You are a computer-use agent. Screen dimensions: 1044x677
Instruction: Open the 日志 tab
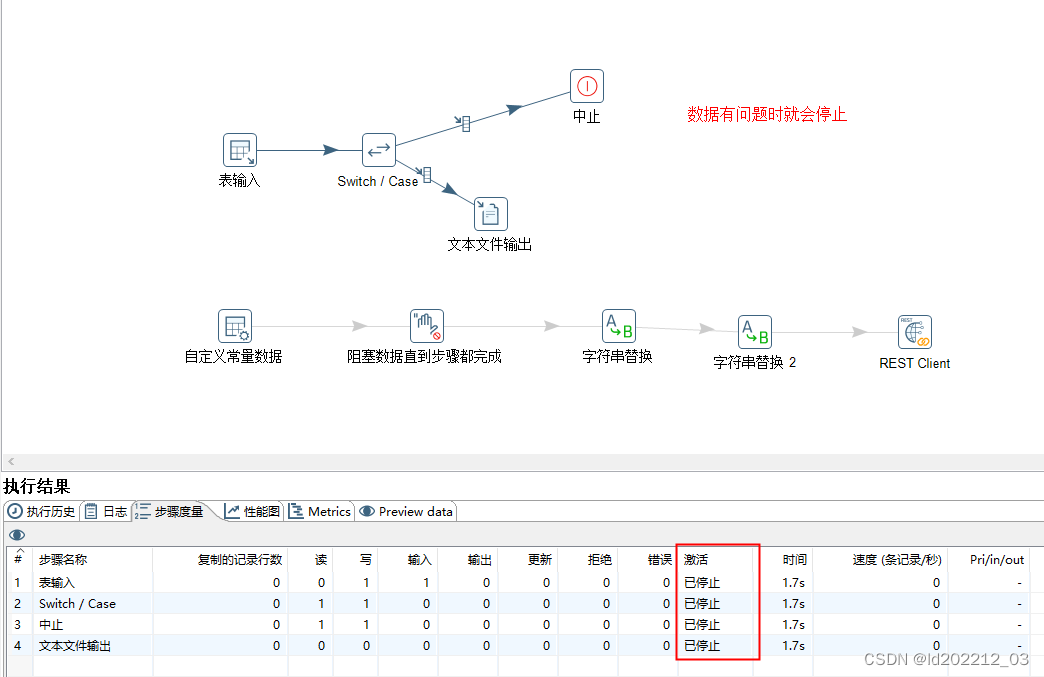pos(107,511)
